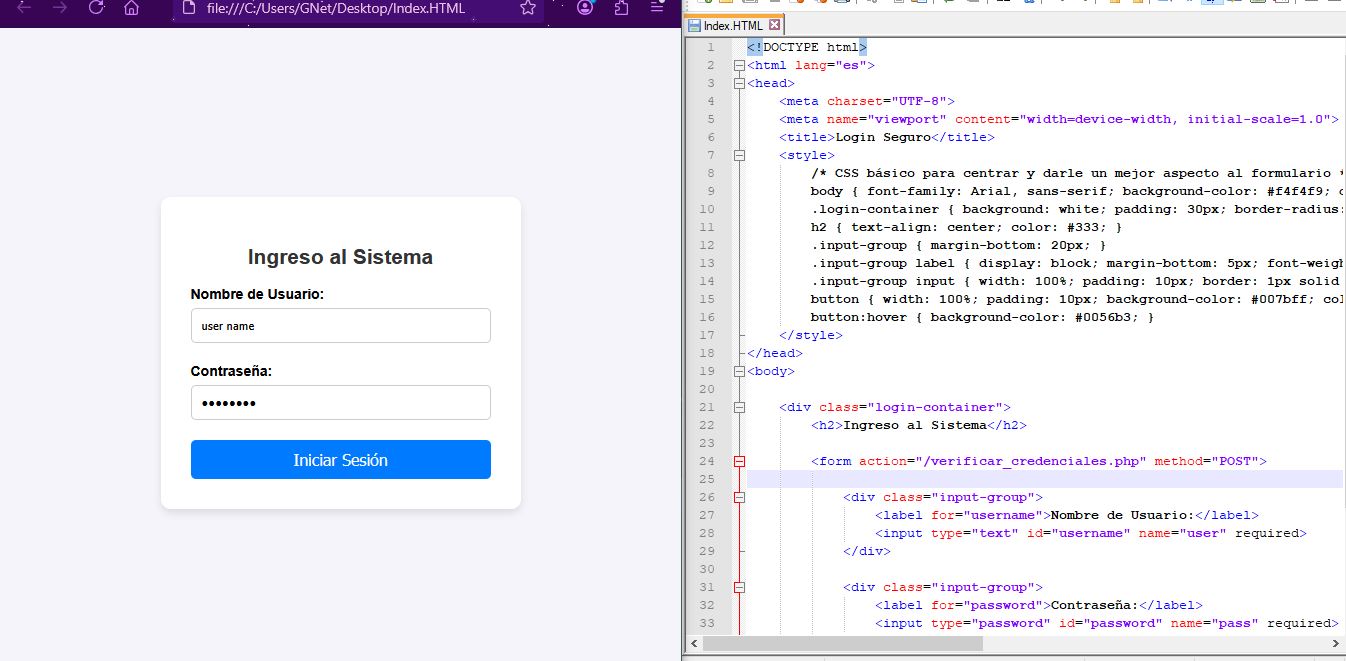Open the browser account profile icon
Viewport: 1346px width, 661px height.
click(585, 8)
